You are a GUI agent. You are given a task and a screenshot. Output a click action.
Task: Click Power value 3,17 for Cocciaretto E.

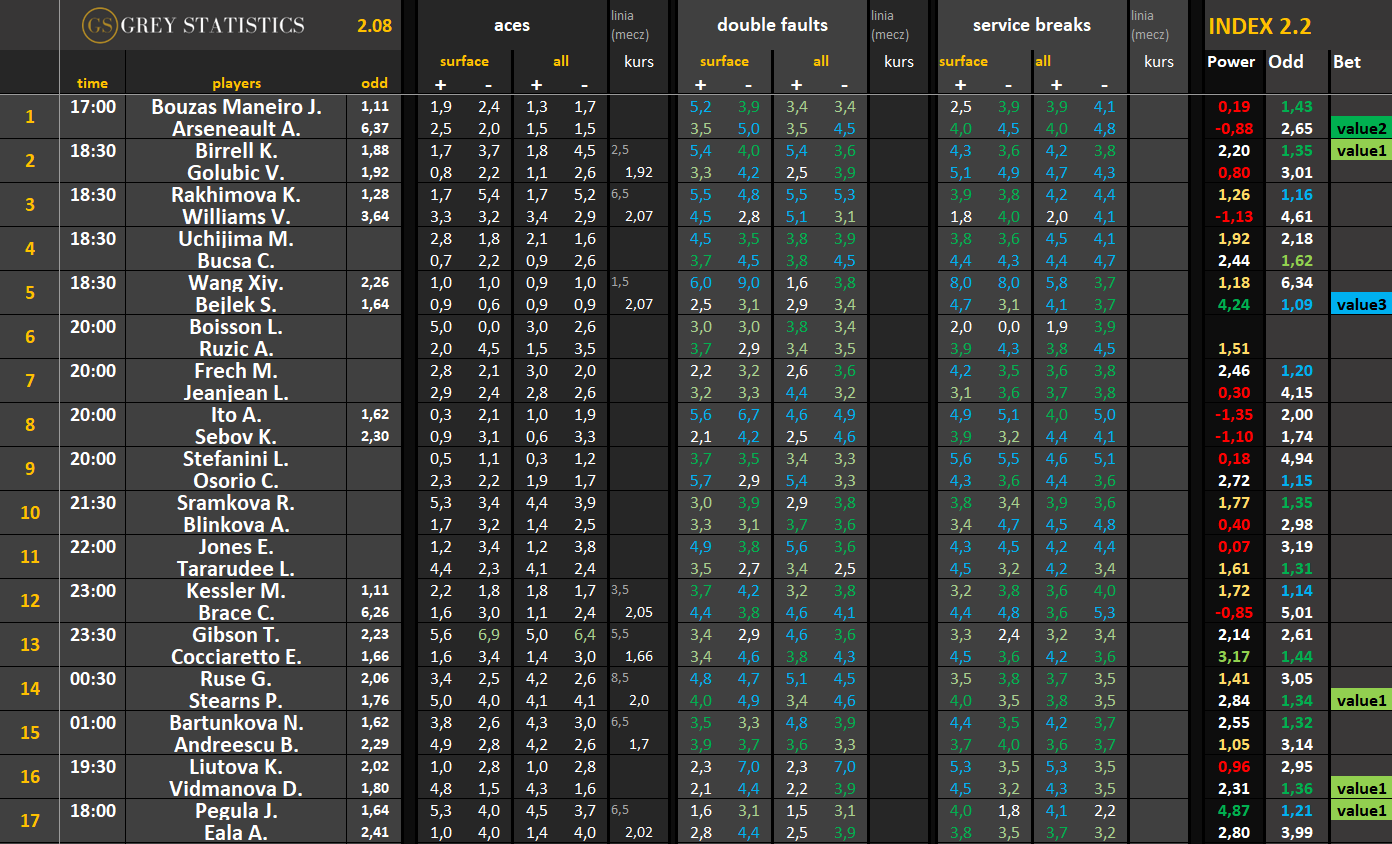click(1232, 656)
